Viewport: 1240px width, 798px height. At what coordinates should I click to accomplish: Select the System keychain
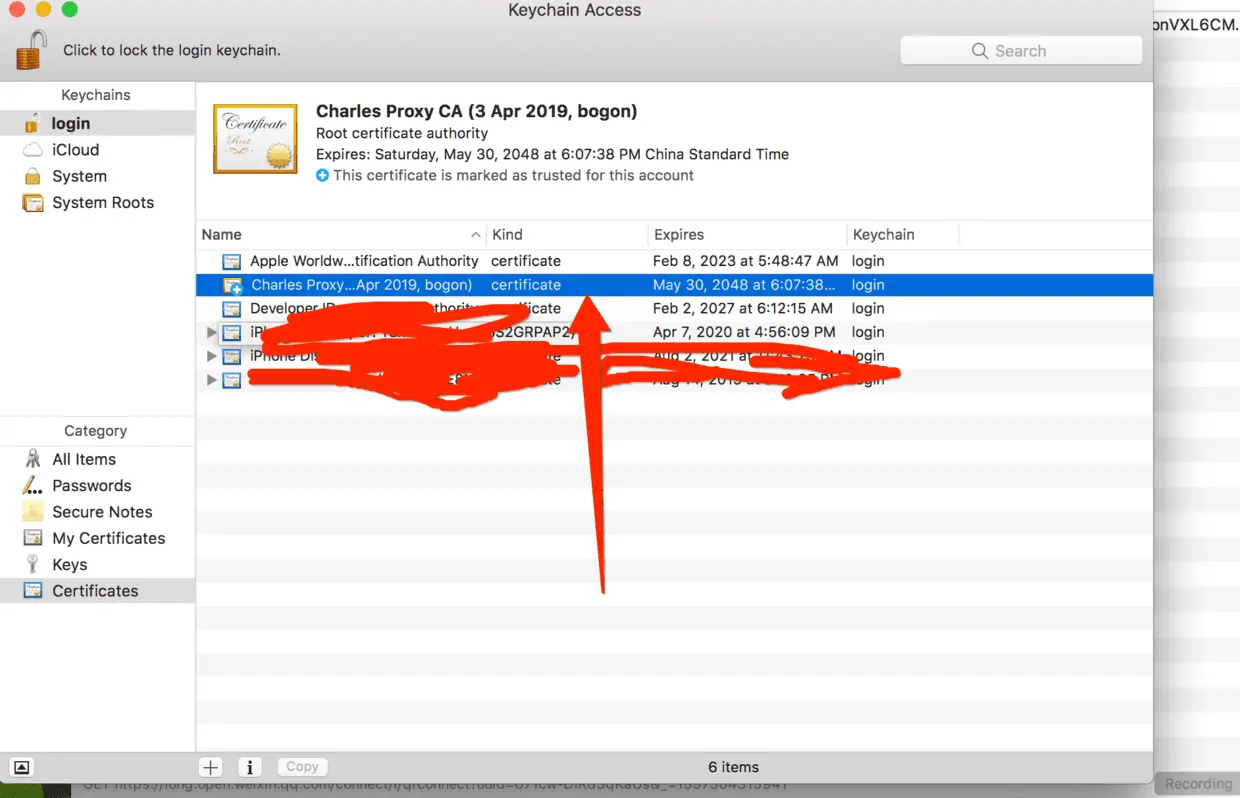(97, 176)
